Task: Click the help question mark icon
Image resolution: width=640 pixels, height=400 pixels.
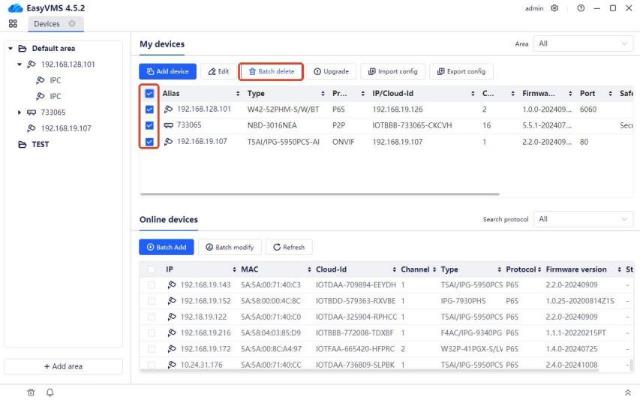Action: coord(580,8)
